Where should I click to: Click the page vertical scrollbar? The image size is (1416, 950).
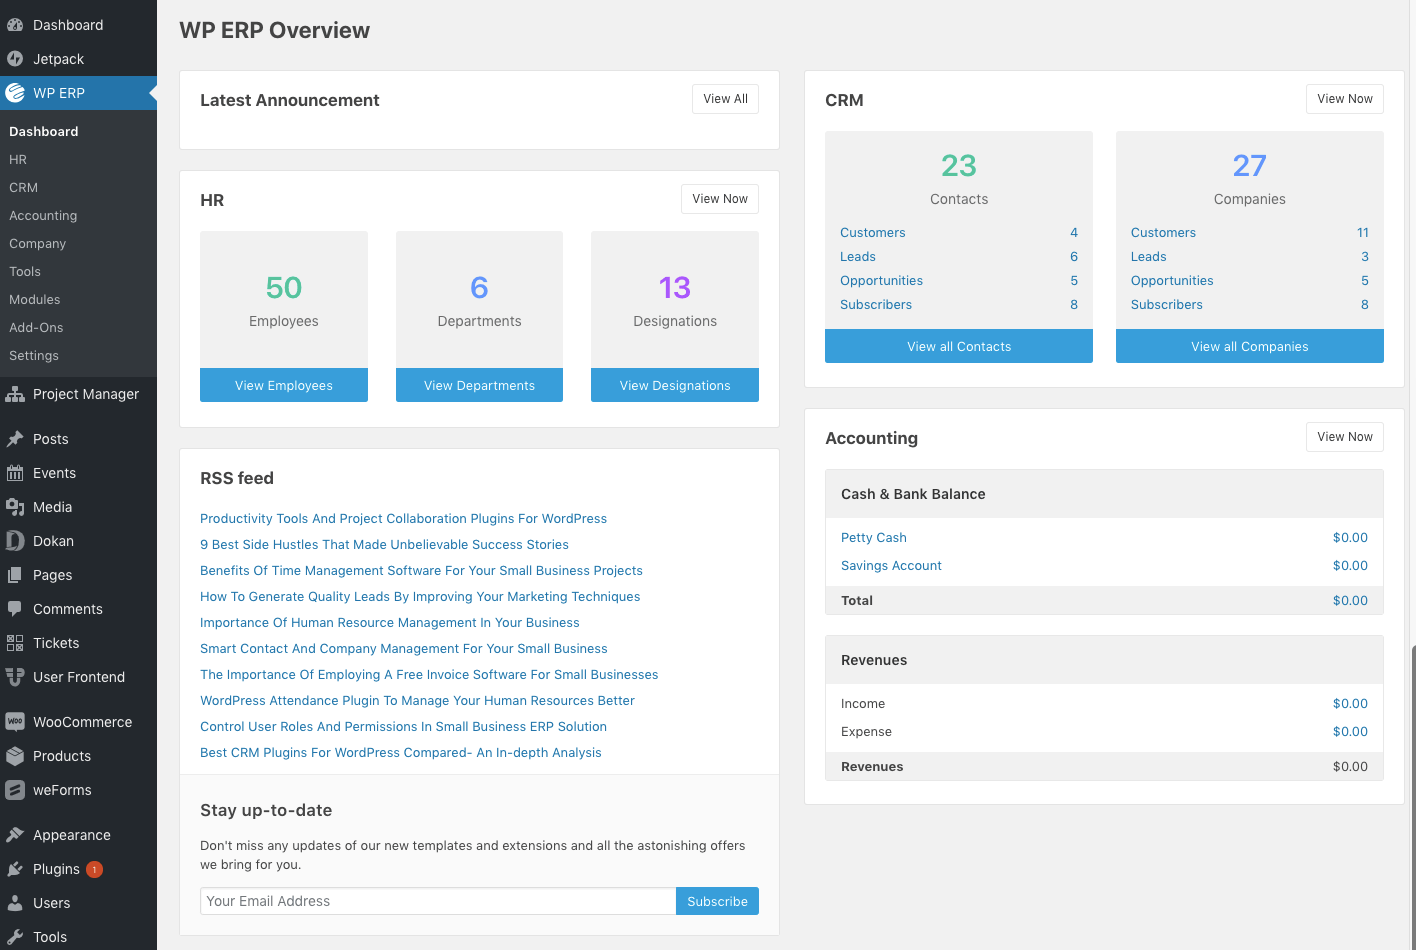(x=1412, y=798)
